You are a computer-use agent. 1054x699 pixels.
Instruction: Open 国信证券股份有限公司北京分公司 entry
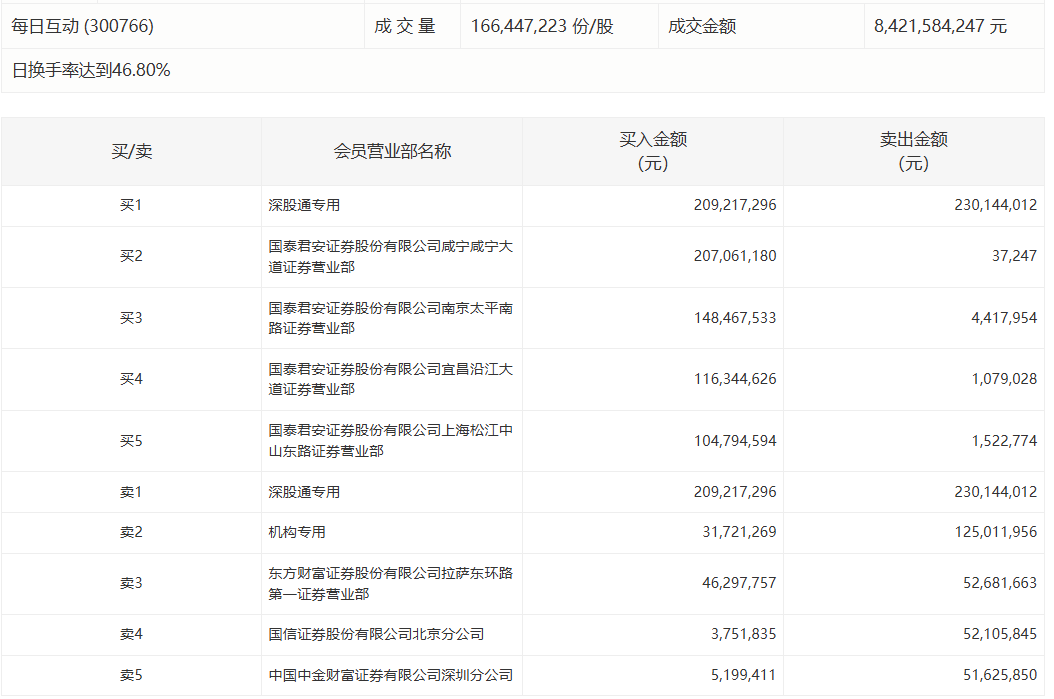point(376,634)
